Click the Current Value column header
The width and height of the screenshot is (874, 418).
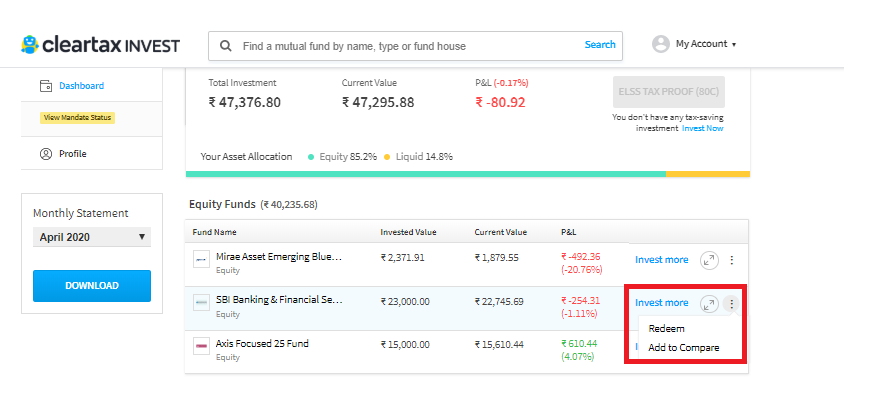pyautogui.click(x=501, y=232)
